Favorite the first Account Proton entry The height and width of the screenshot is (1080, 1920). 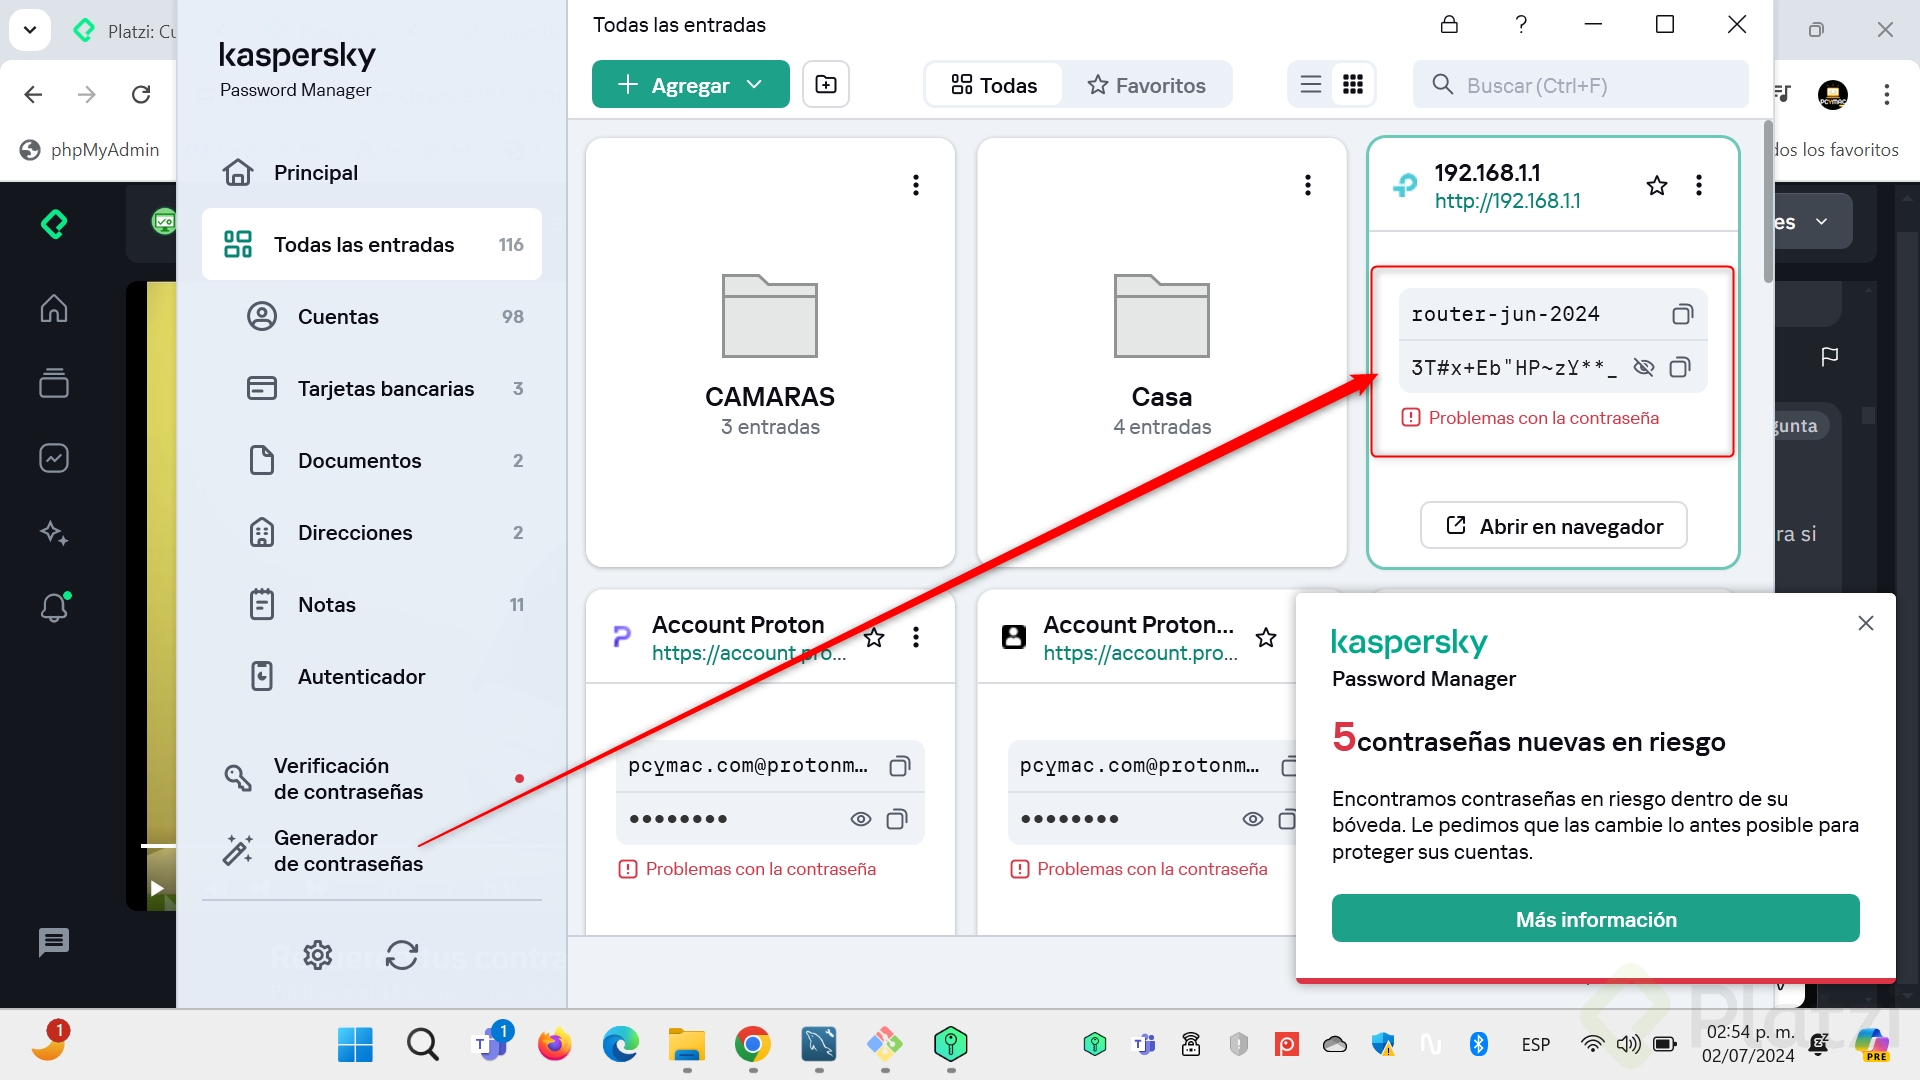coord(874,638)
